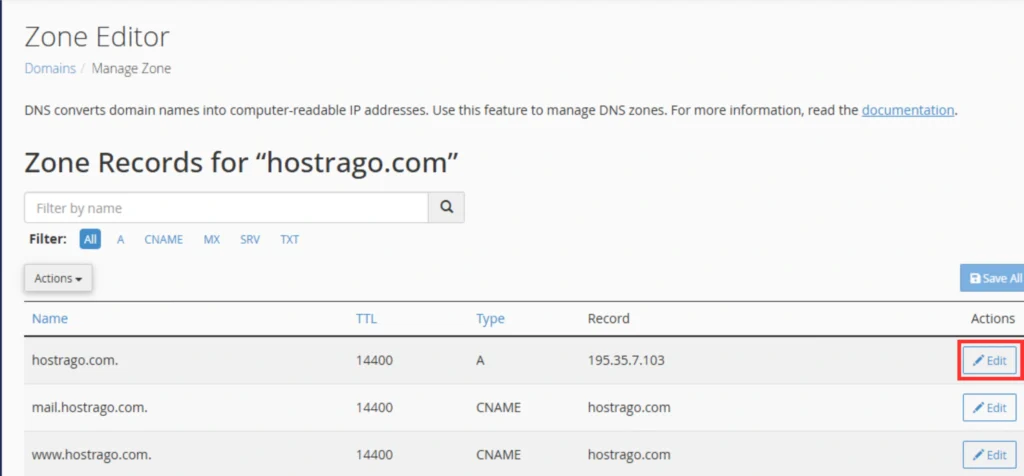Edit the mail.hostrago.com. record

coord(989,407)
